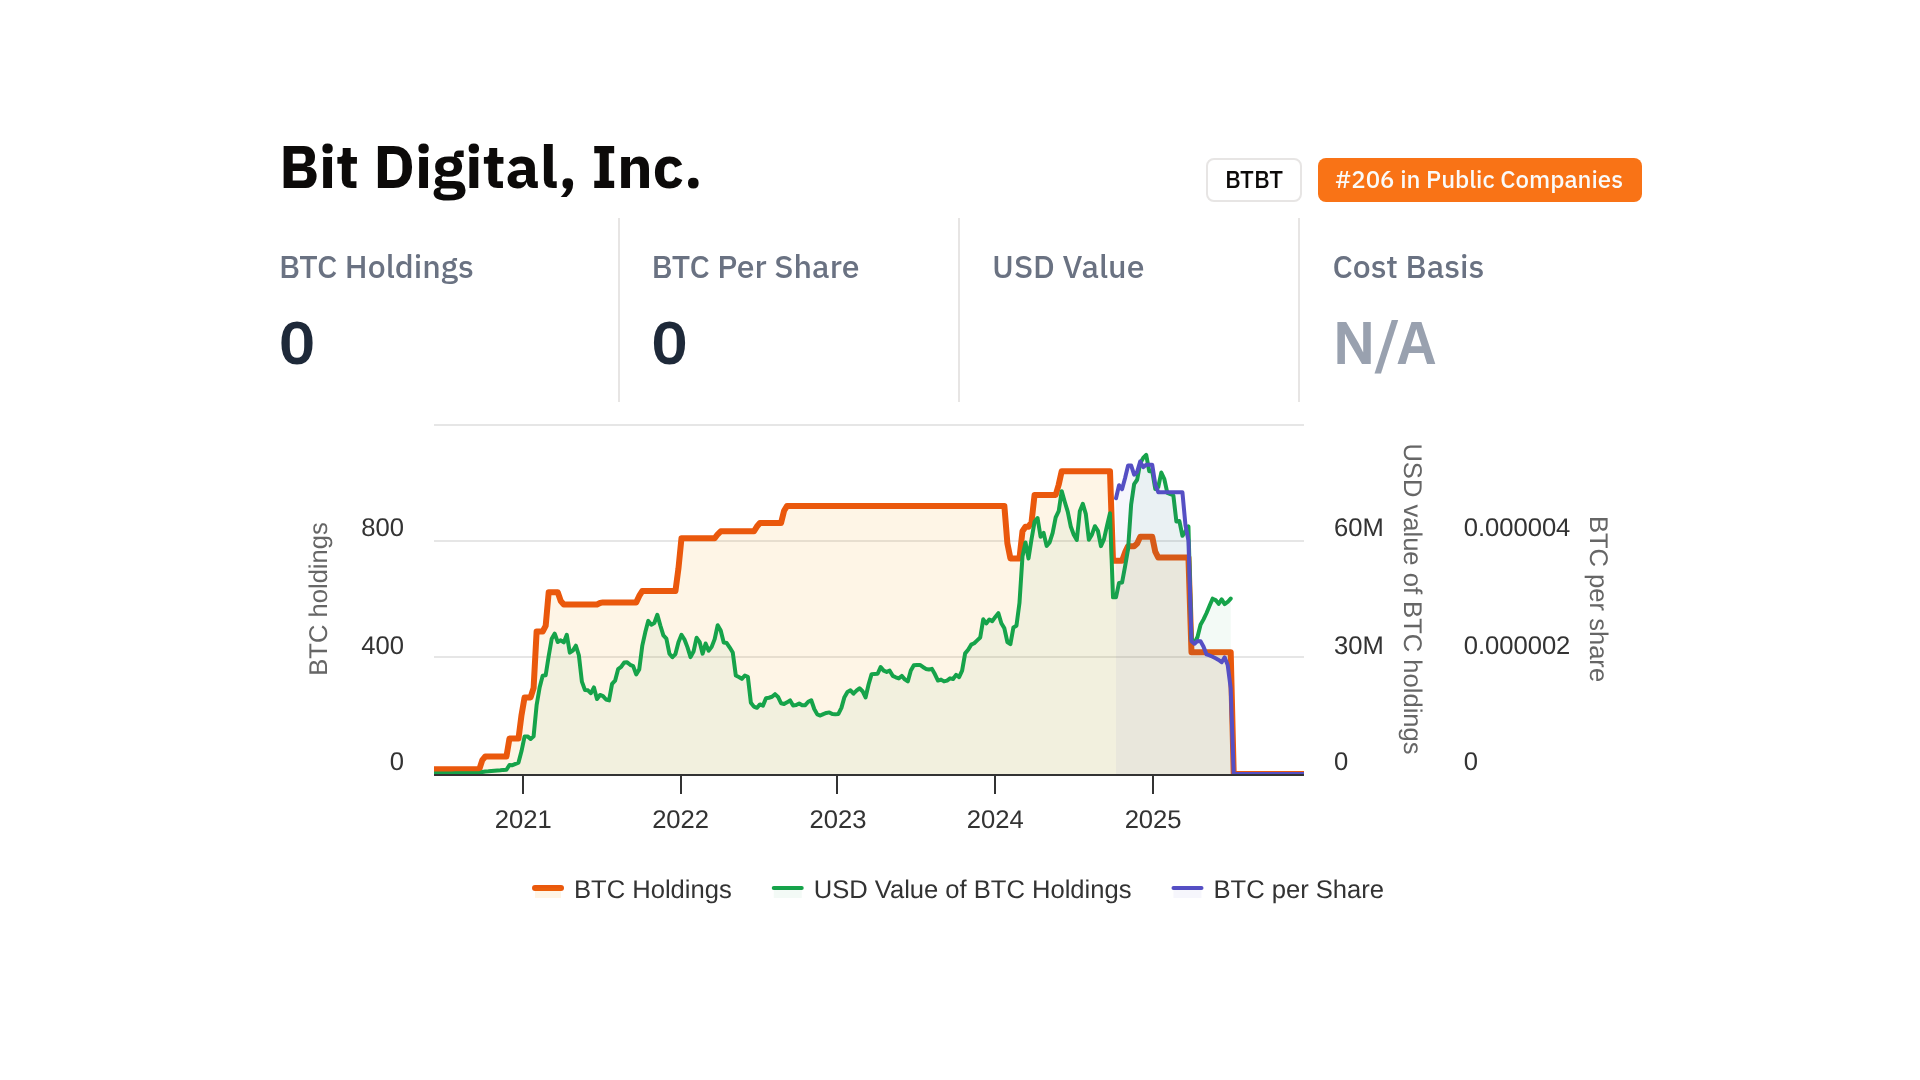1920x1080 pixels.
Task: Pick the 2024 label on the time axis
Action: (994, 819)
